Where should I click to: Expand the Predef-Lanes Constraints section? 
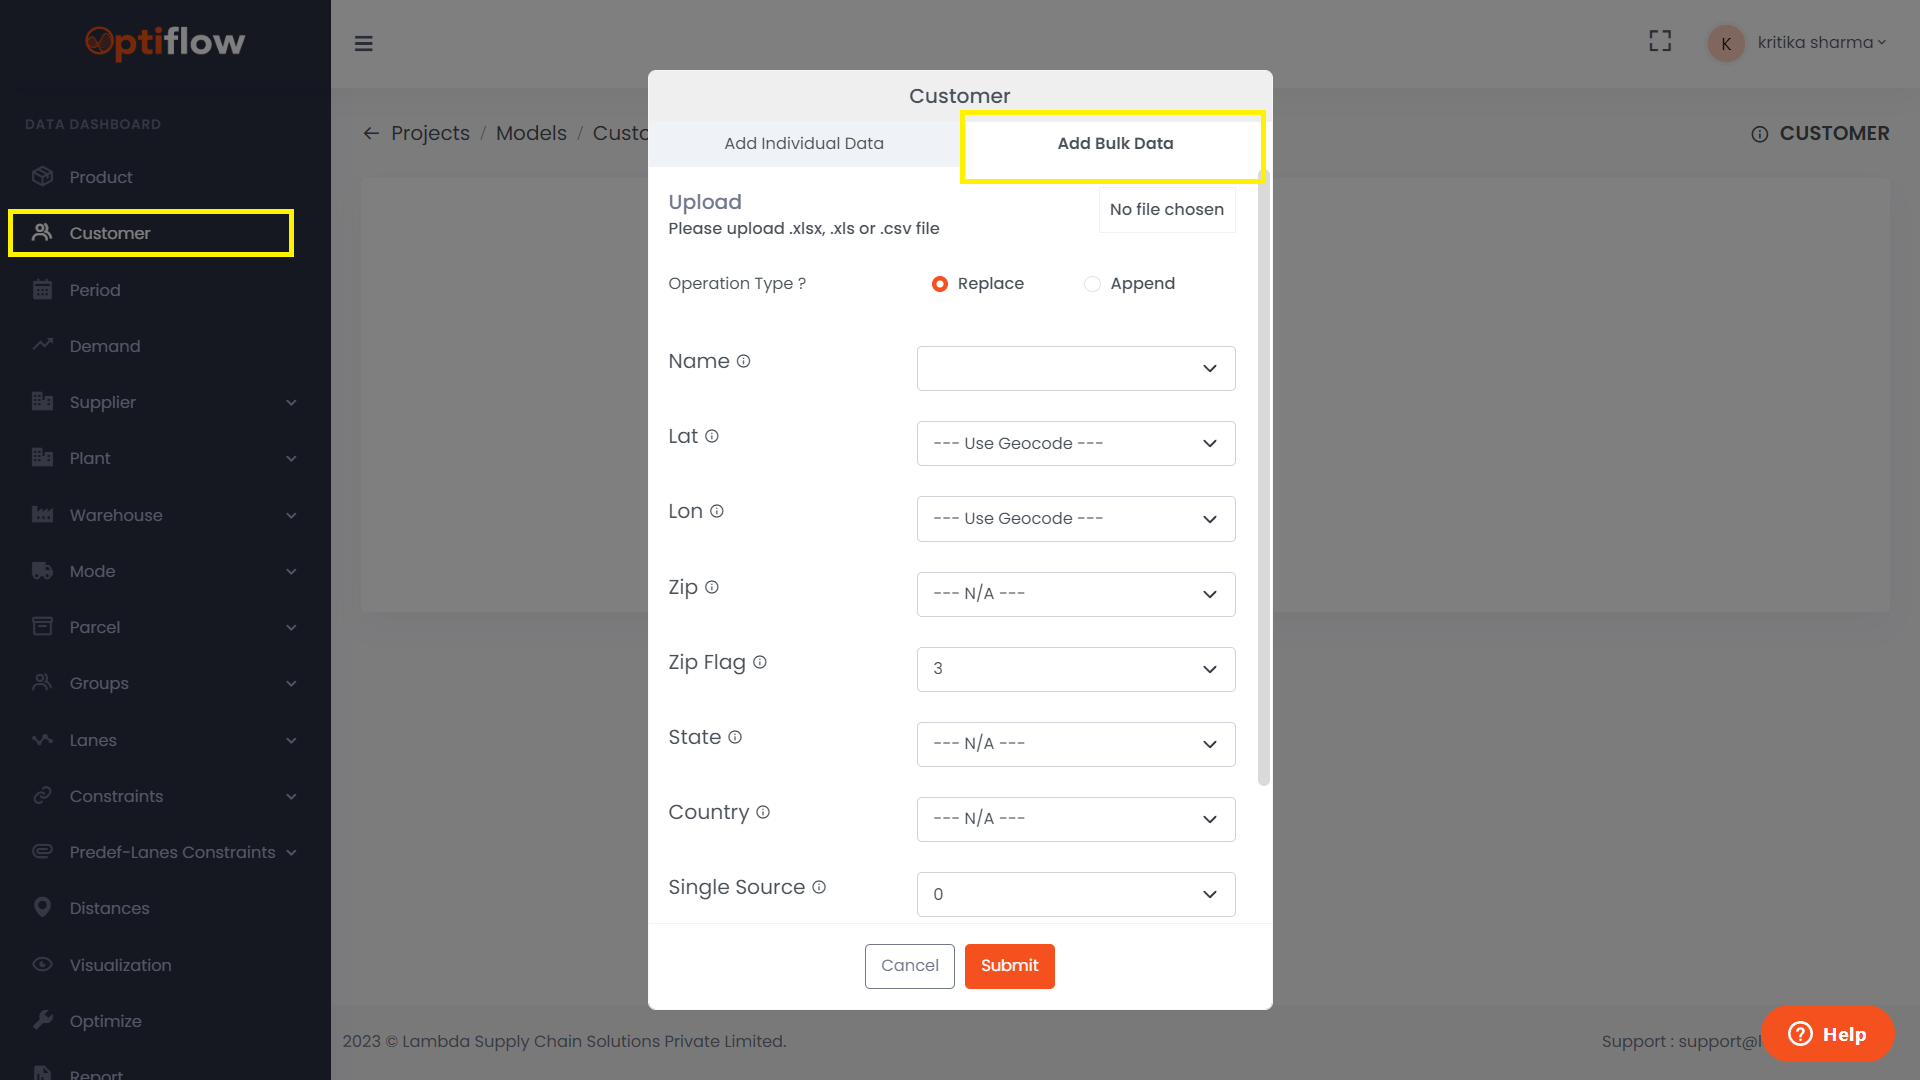pos(172,852)
